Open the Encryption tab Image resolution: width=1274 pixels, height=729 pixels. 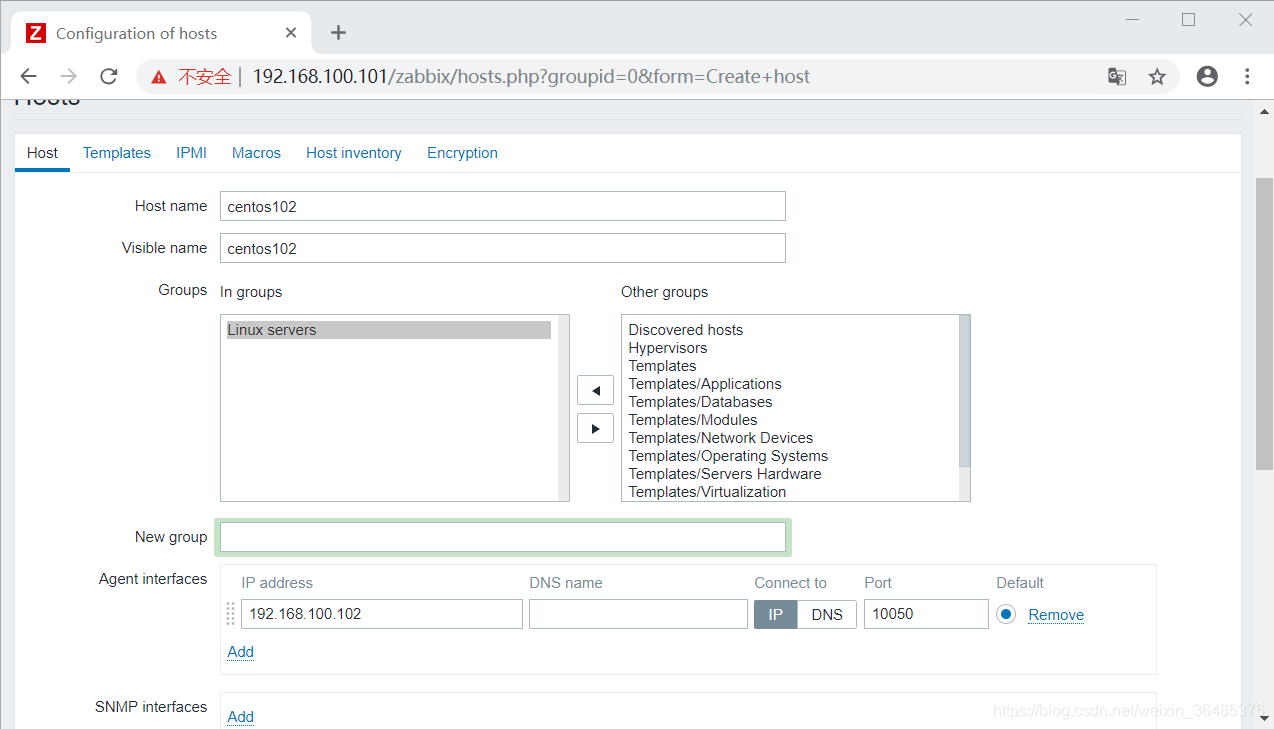click(462, 153)
